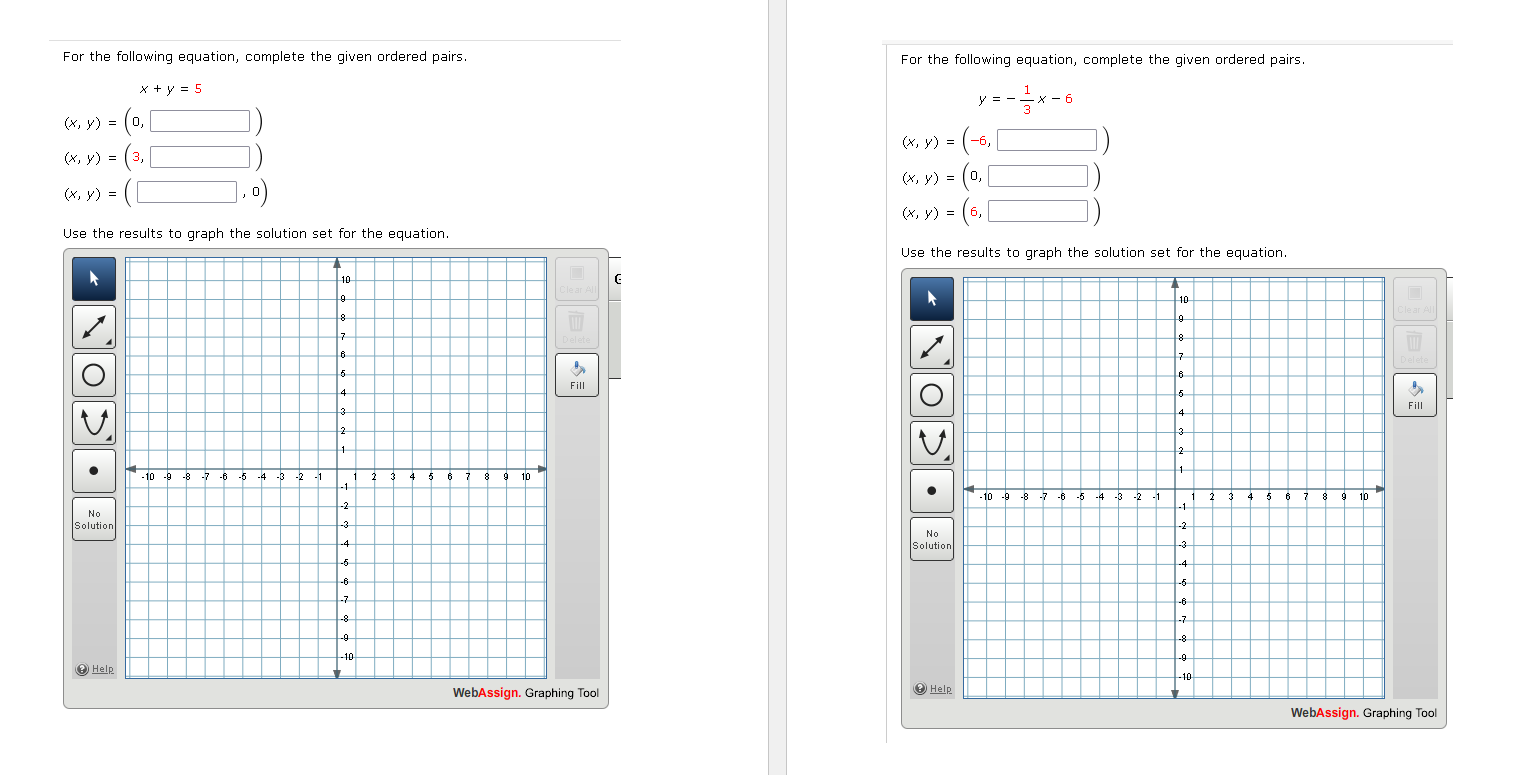Open the line tool variants on the right graph

[945, 360]
